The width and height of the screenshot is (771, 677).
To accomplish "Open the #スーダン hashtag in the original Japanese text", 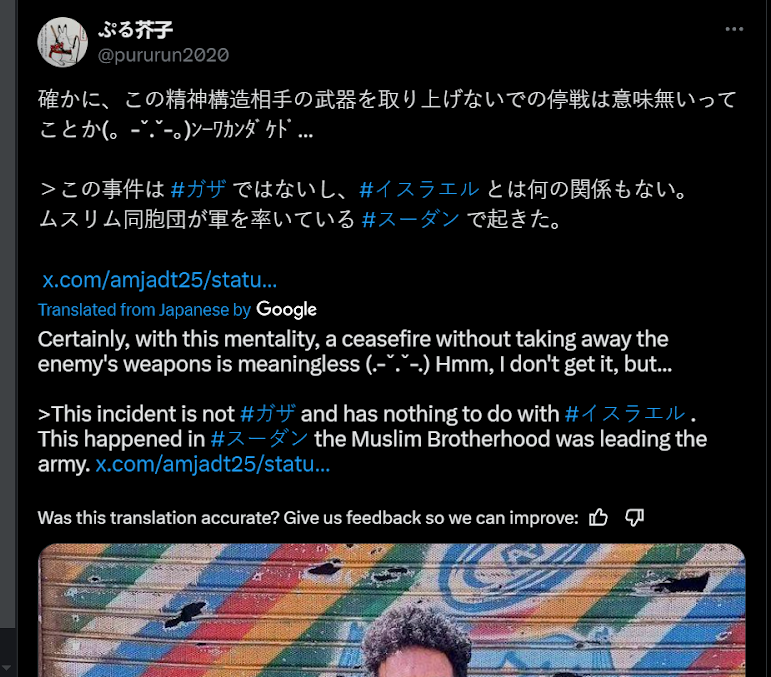I will click(411, 219).
